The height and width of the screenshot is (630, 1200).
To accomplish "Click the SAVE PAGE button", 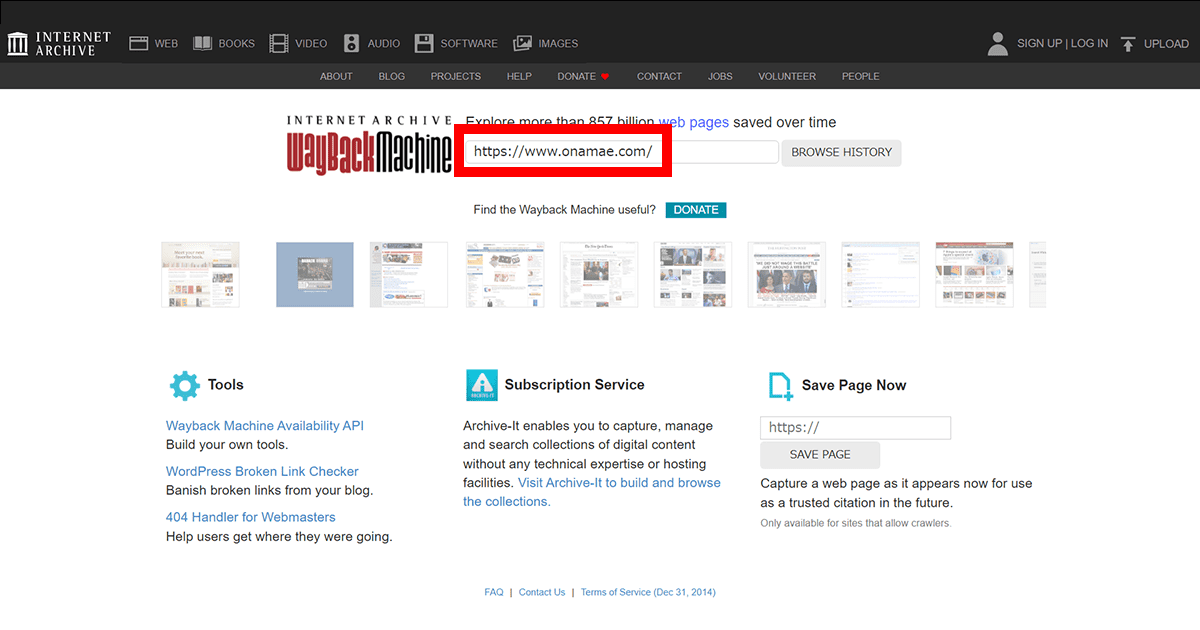I will 820,455.
